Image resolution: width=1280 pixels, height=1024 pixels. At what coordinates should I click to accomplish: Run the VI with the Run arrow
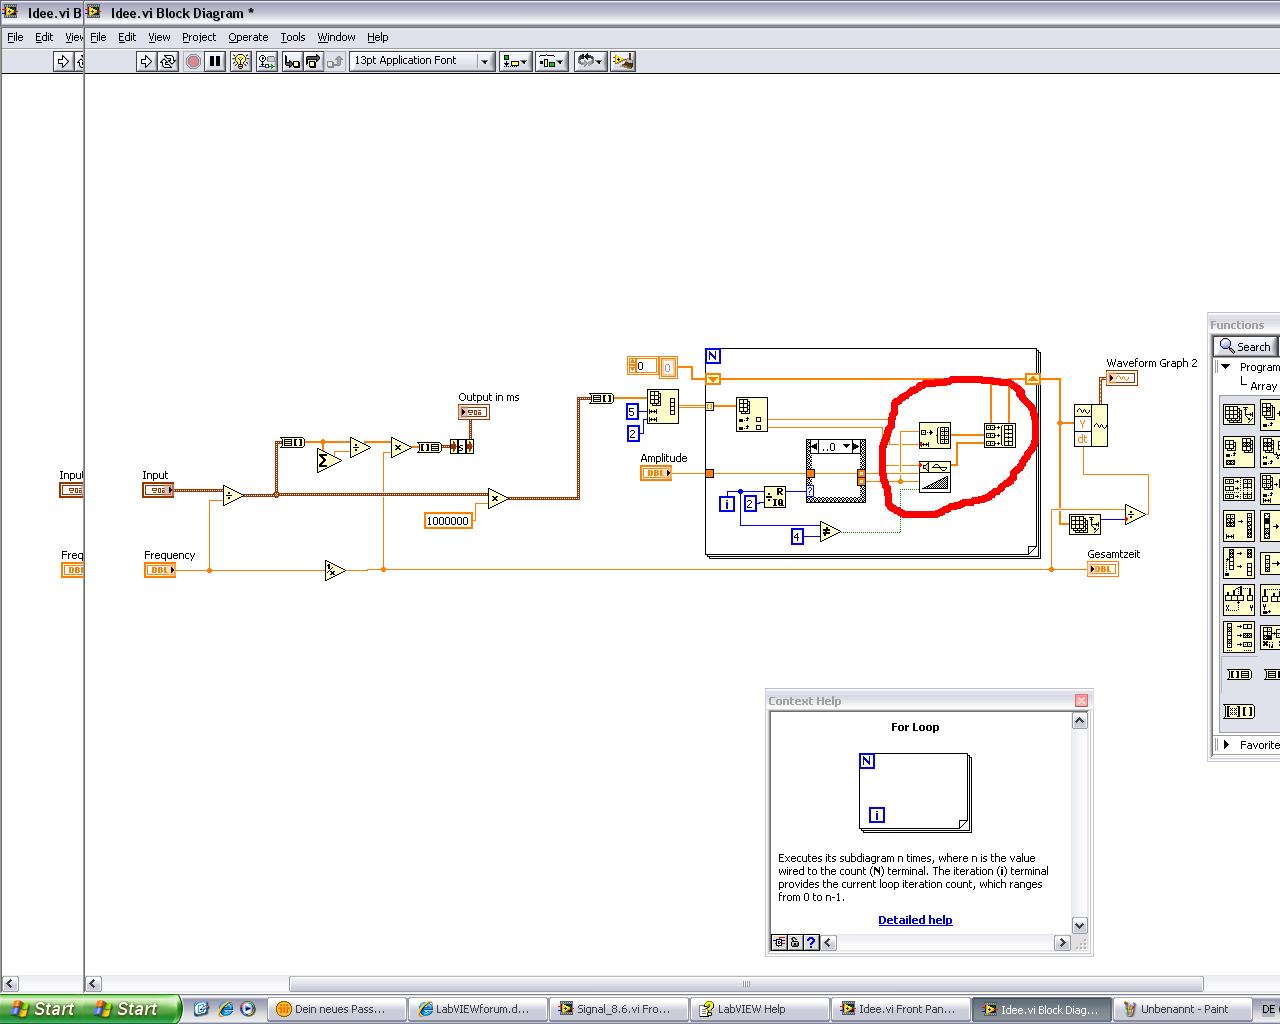[146, 61]
